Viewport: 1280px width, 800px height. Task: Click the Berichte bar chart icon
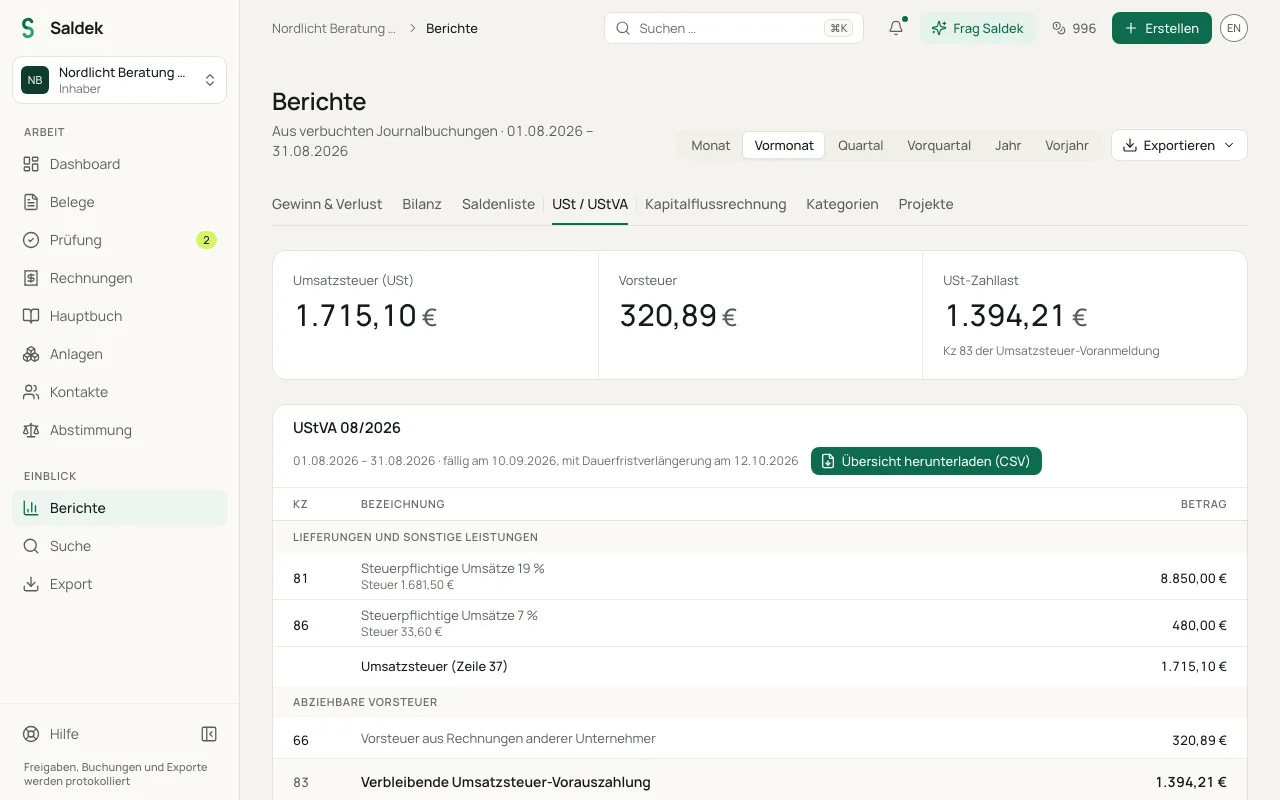[x=31, y=508]
